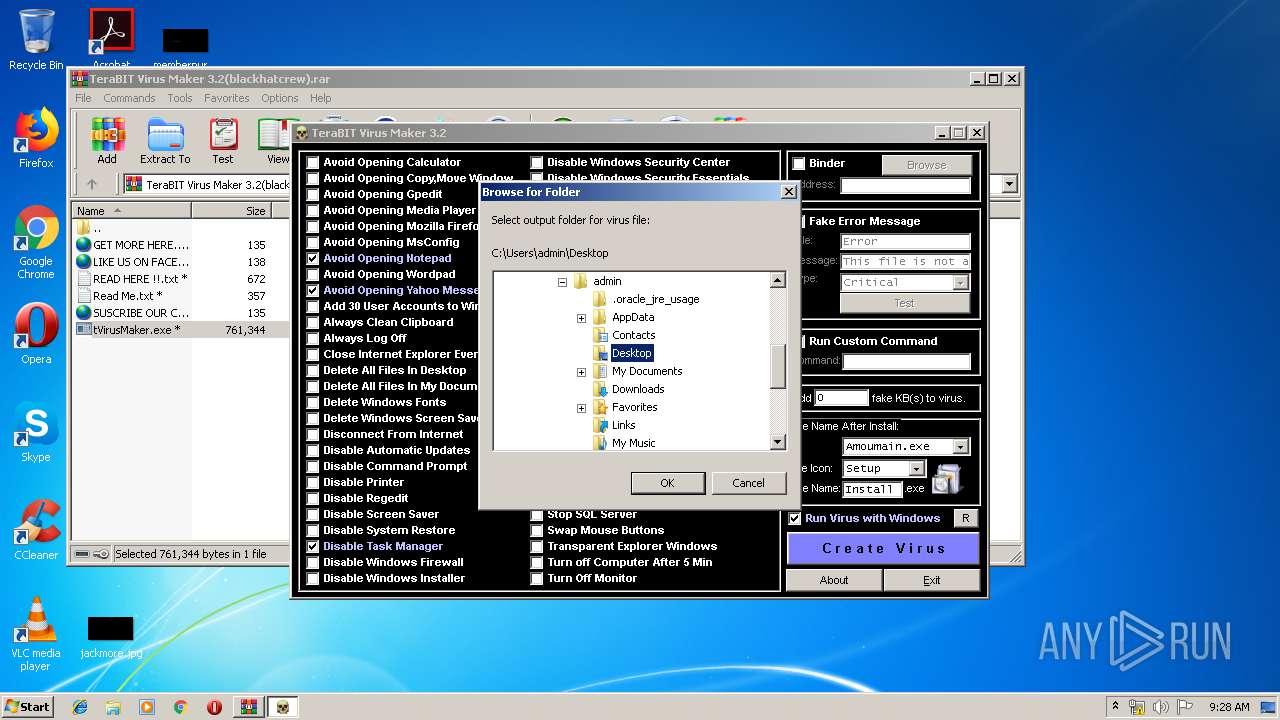Select the Downloads folder in tree
Viewport: 1280px width, 720px height.
coord(638,389)
